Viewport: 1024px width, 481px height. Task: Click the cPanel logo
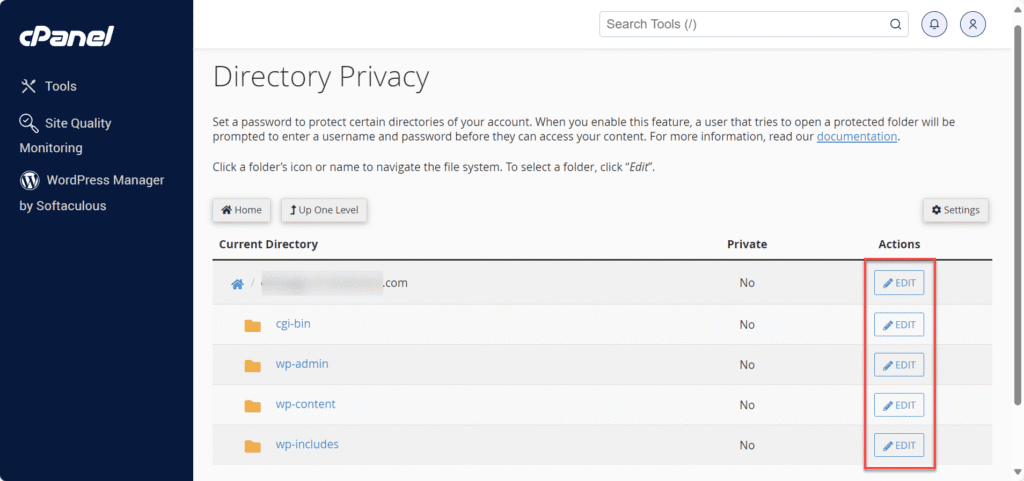tap(66, 37)
